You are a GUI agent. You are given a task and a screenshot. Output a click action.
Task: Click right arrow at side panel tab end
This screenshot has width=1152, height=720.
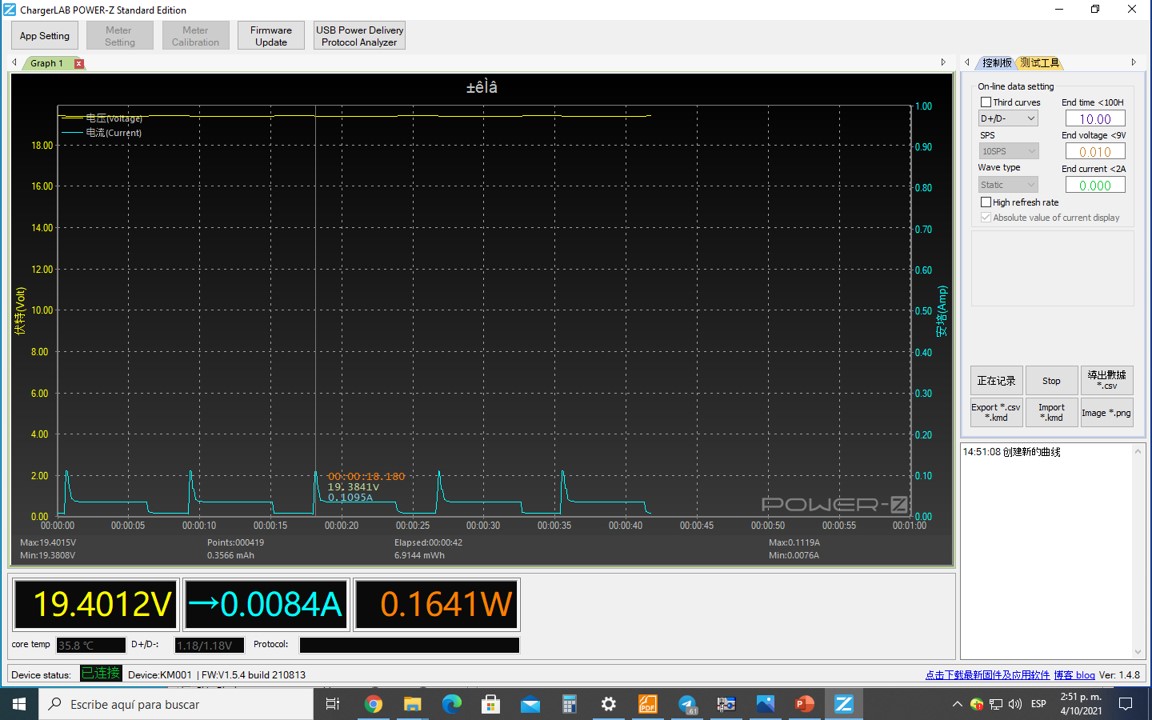[1134, 62]
